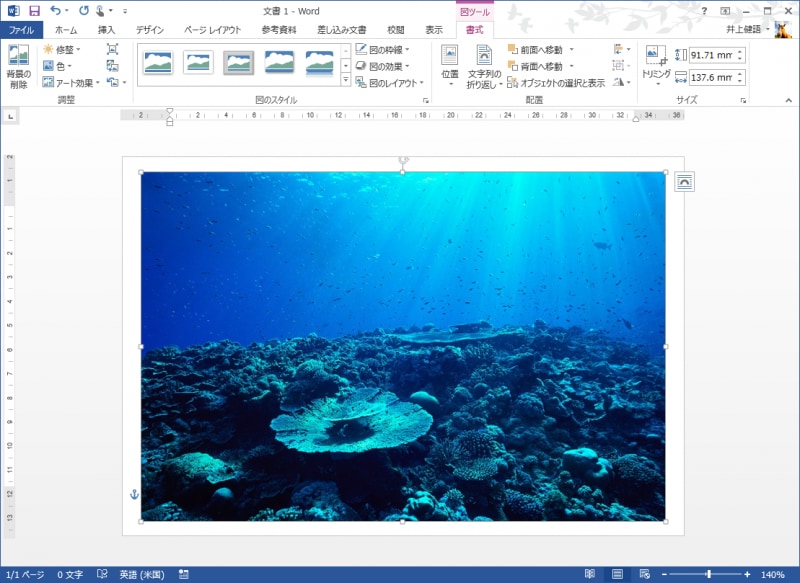Open オブジェクトの選択と表示 selection pane

point(555,83)
